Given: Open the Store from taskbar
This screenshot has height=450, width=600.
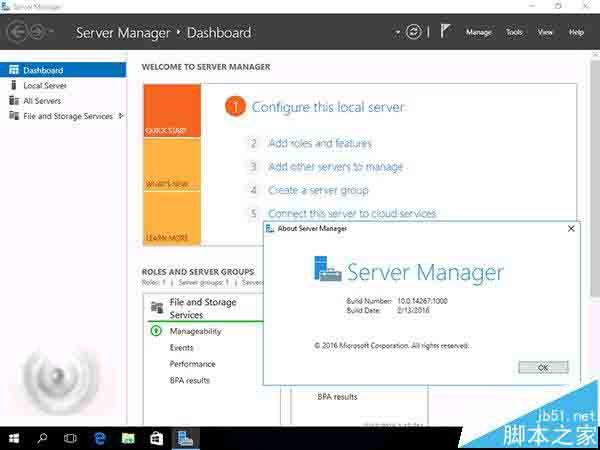Looking at the screenshot, I should click(157, 439).
